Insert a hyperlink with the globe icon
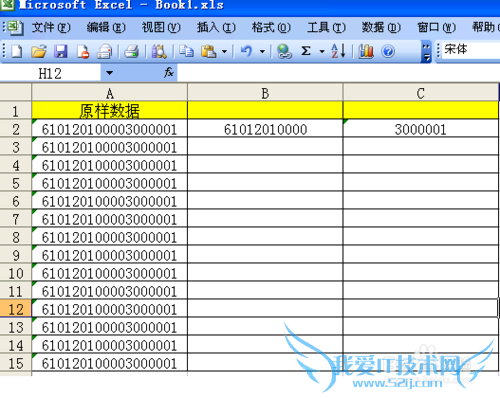This screenshot has width=500, height=398. (x=284, y=52)
